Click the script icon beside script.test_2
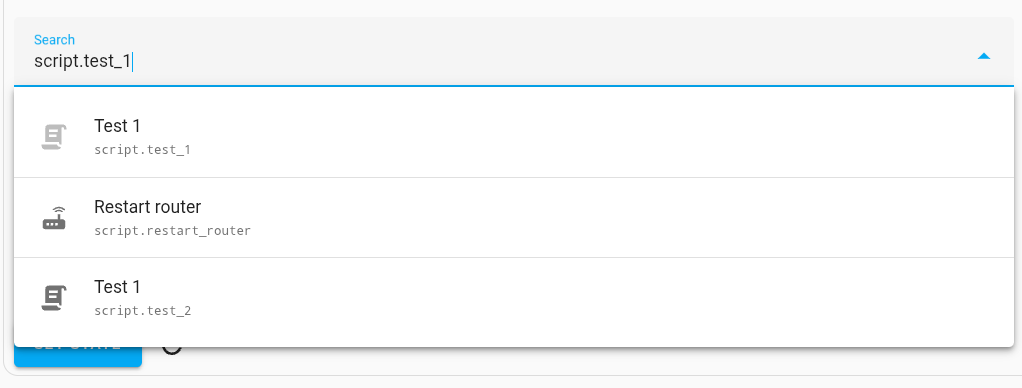 (x=54, y=298)
